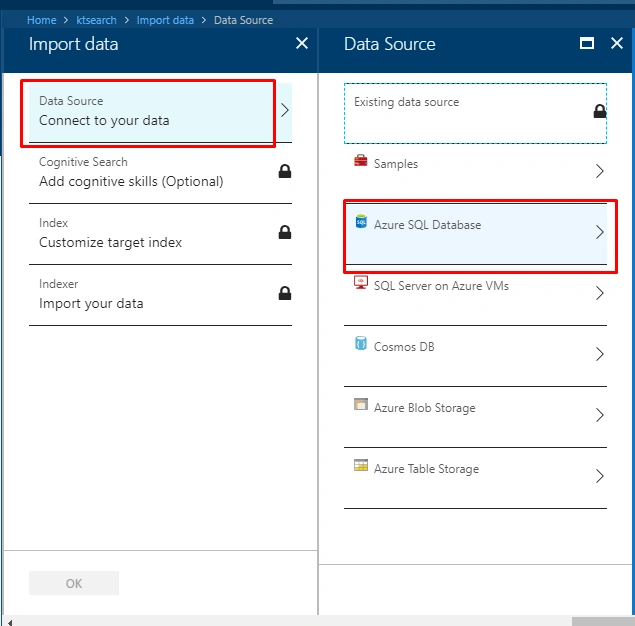This screenshot has width=635, height=626.
Task: Select Connect to your data step
Action: [160, 112]
